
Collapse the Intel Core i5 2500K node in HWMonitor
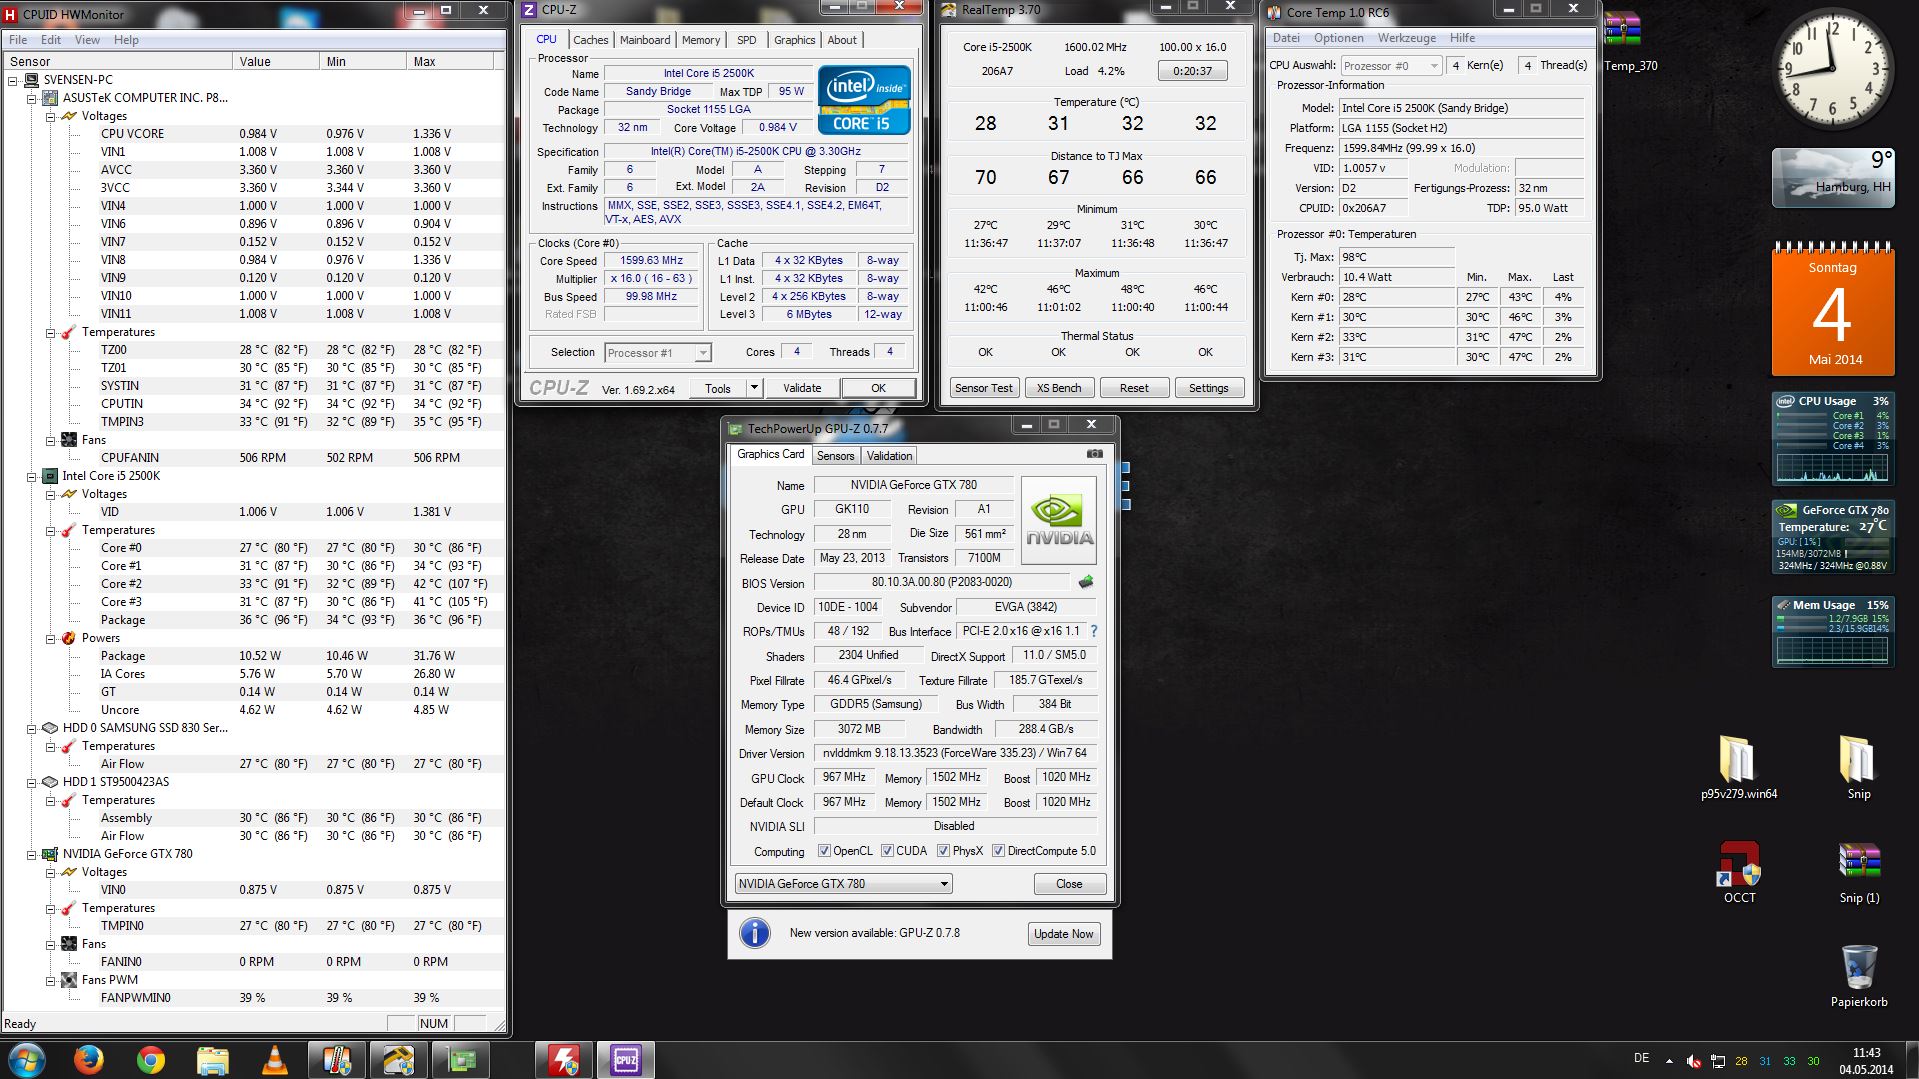[32, 476]
